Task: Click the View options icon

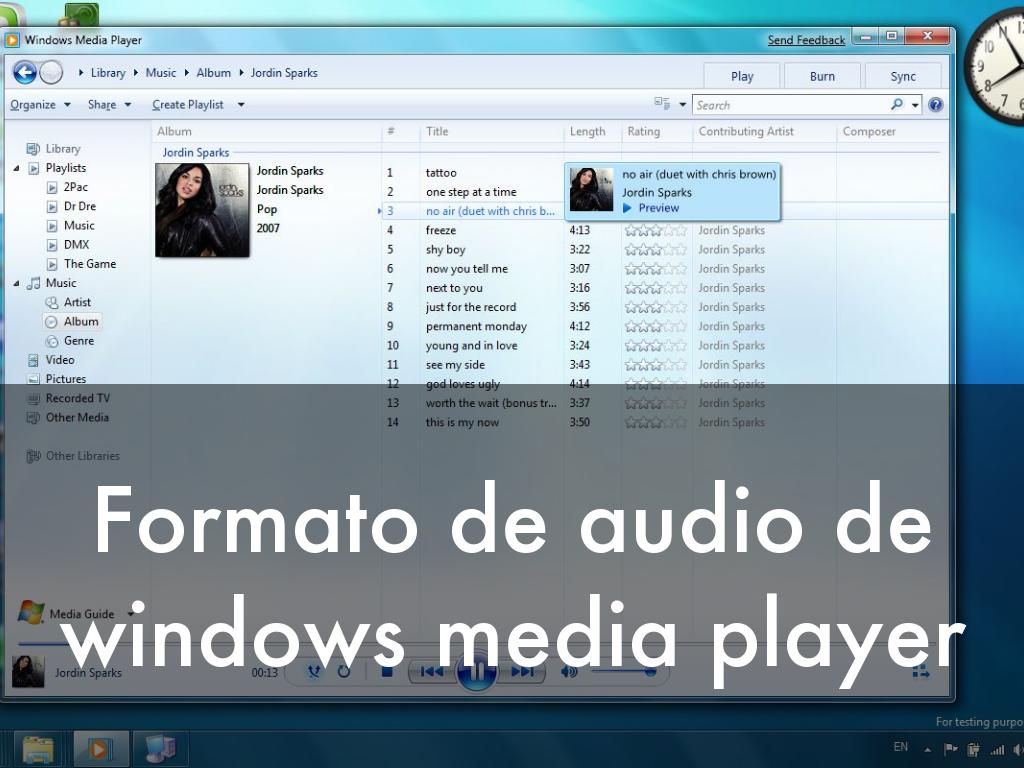Action: coord(662,104)
